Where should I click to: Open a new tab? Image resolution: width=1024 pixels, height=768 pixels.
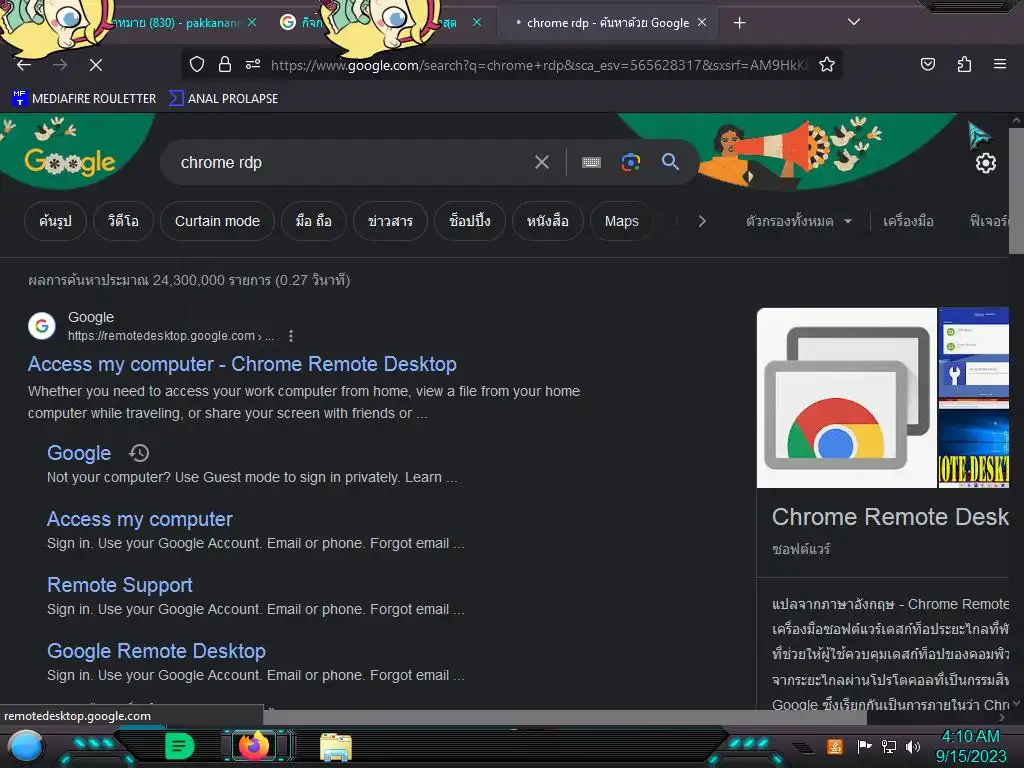pyautogui.click(x=739, y=23)
